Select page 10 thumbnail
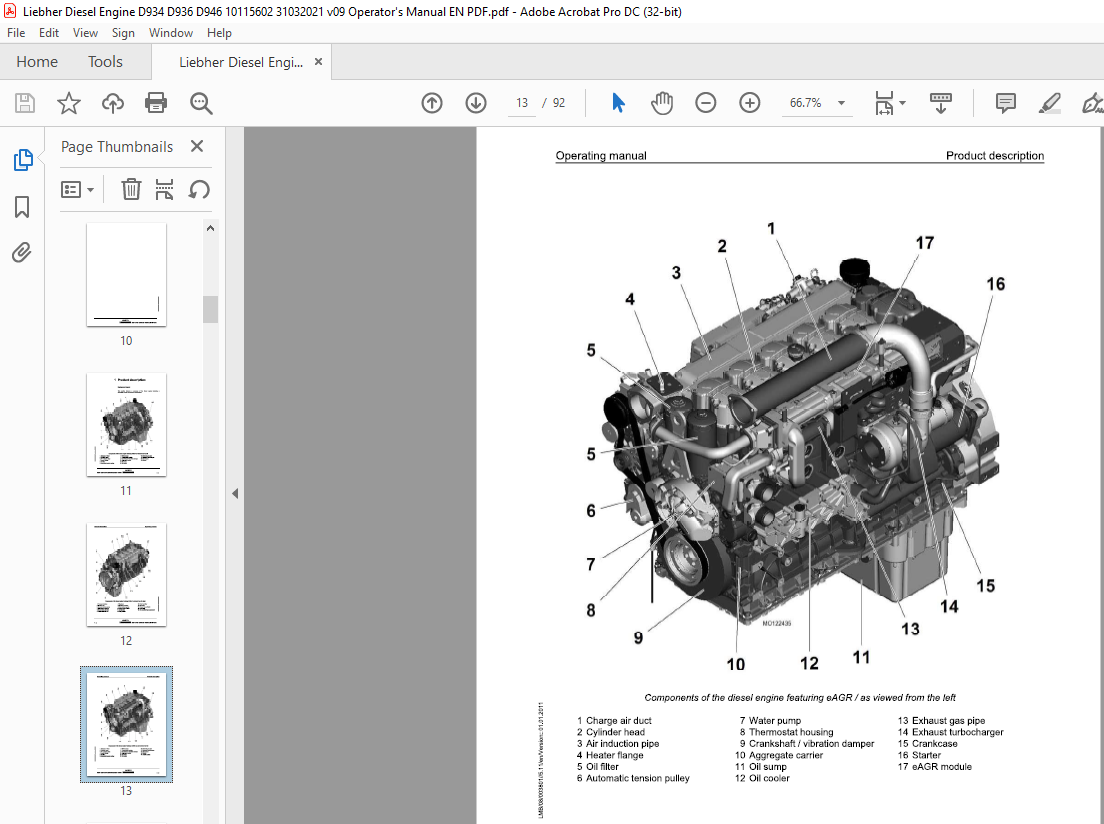This screenshot has width=1104, height=824. click(x=126, y=275)
